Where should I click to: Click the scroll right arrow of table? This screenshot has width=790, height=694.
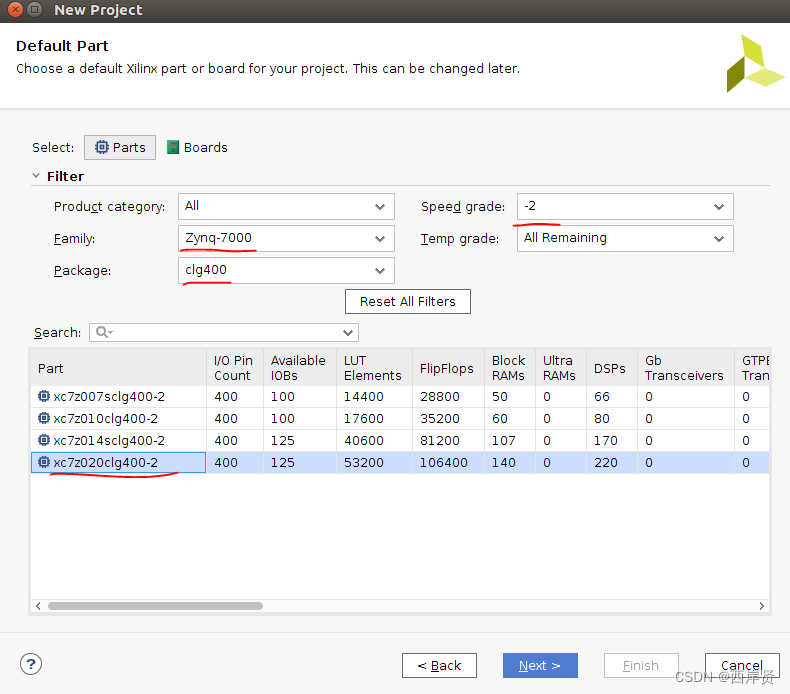[761, 606]
